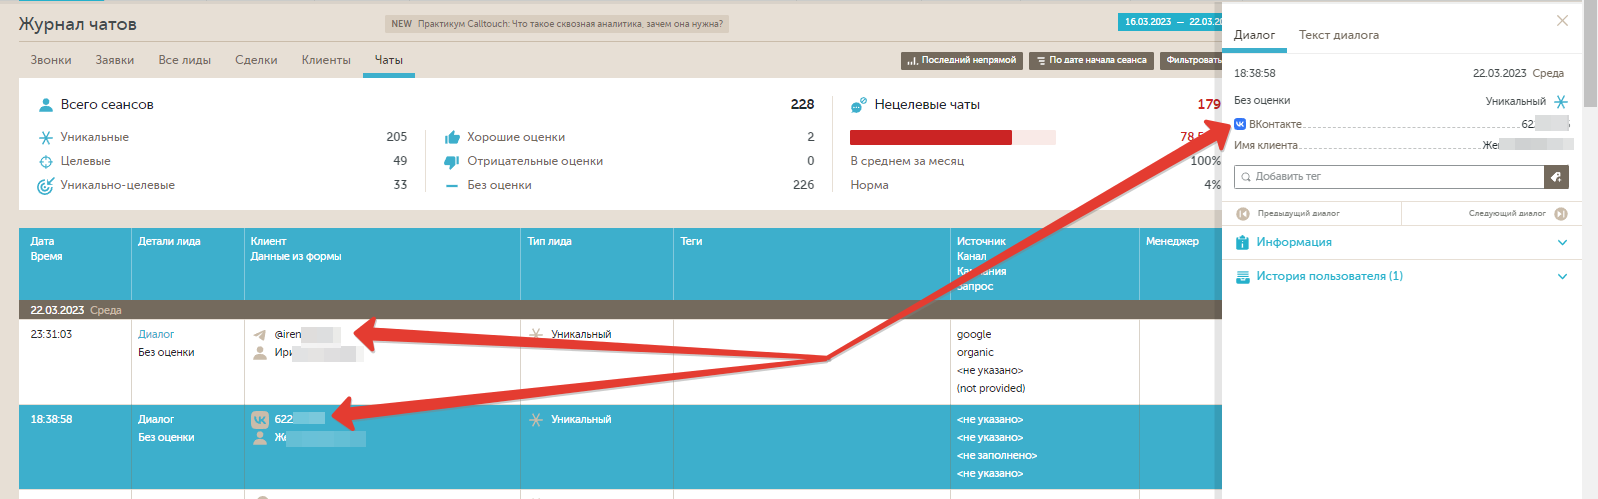Click the Нецелевые чаты chat bubble icon
The height and width of the screenshot is (499, 1598).
tap(858, 105)
